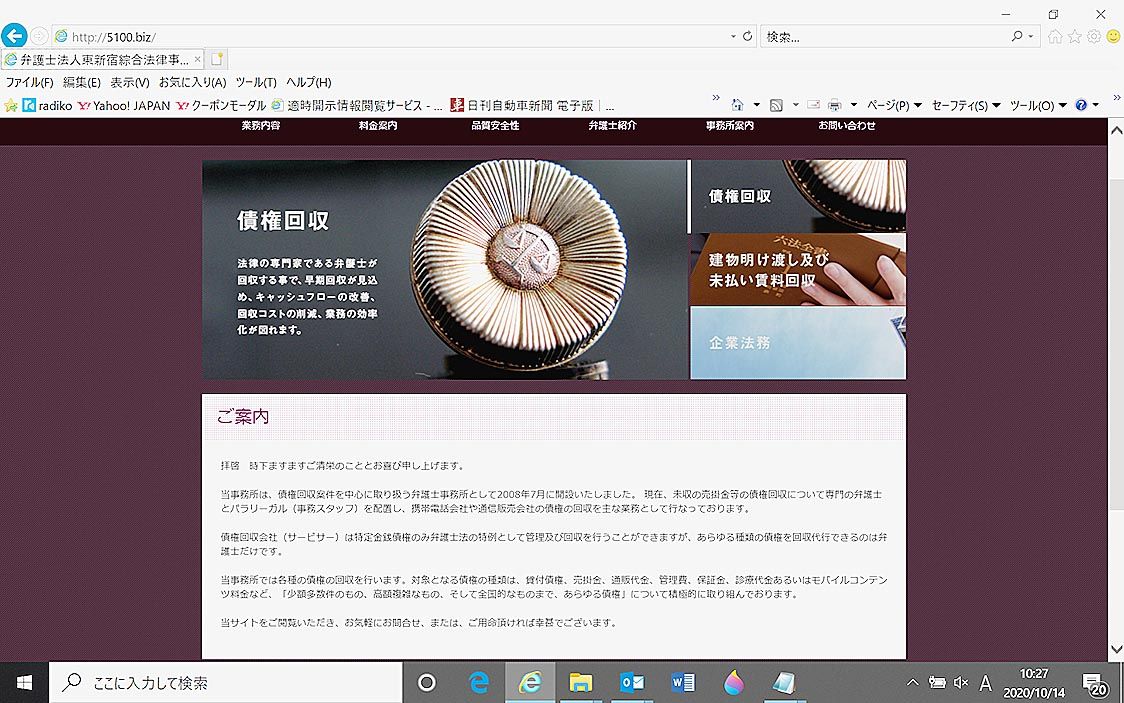Refresh the page with the reload icon
1124x703 pixels.
(747, 36)
